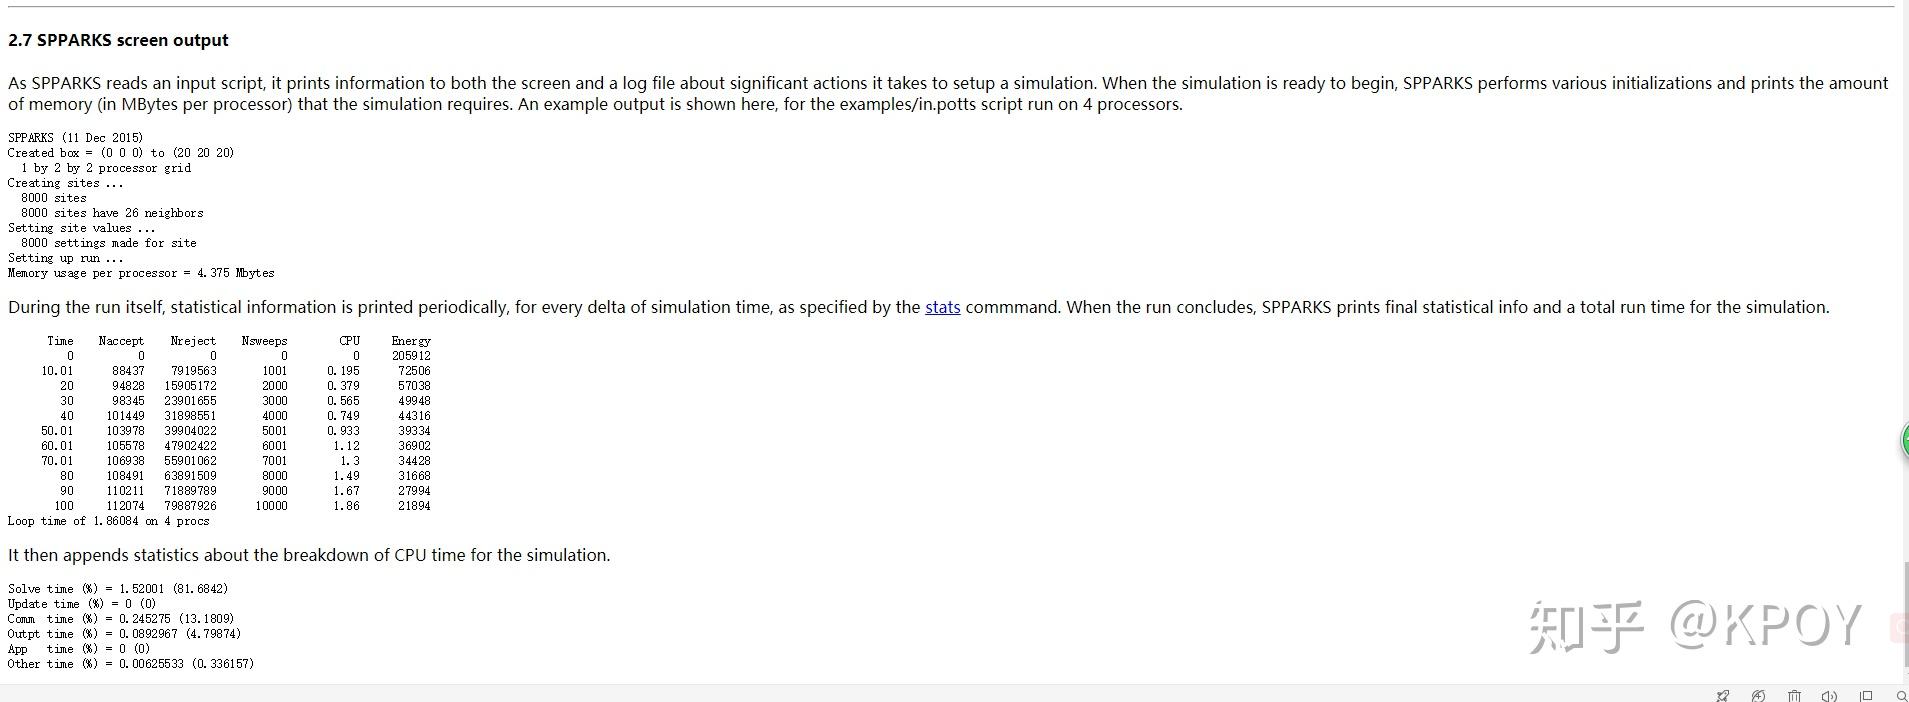Click the rocket speed-up icon in status bar

click(x=1722, y=695)
